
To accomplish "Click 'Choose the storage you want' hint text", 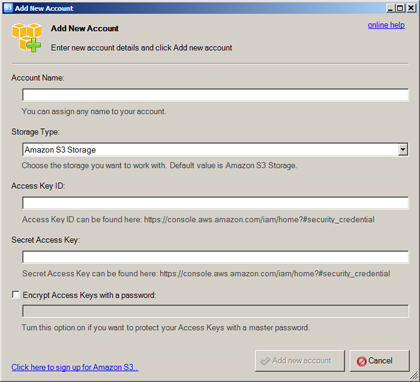I will (159, 166).
